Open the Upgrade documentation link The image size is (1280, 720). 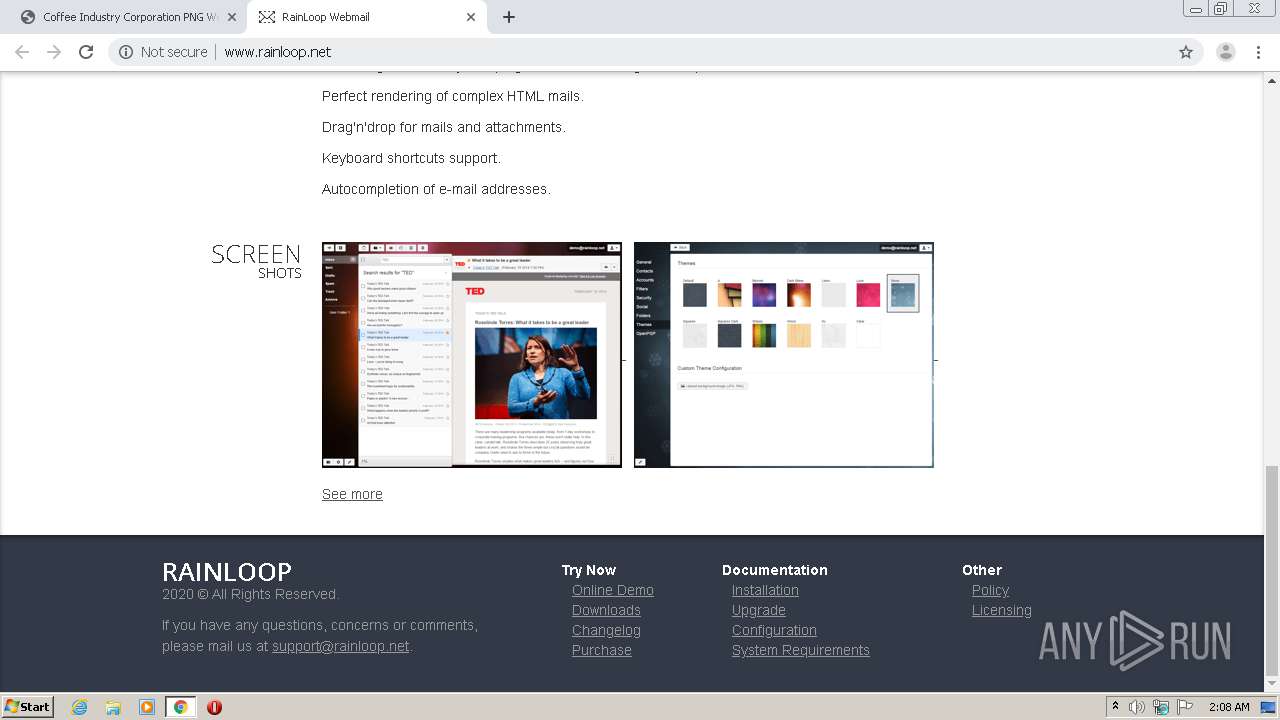759,610
